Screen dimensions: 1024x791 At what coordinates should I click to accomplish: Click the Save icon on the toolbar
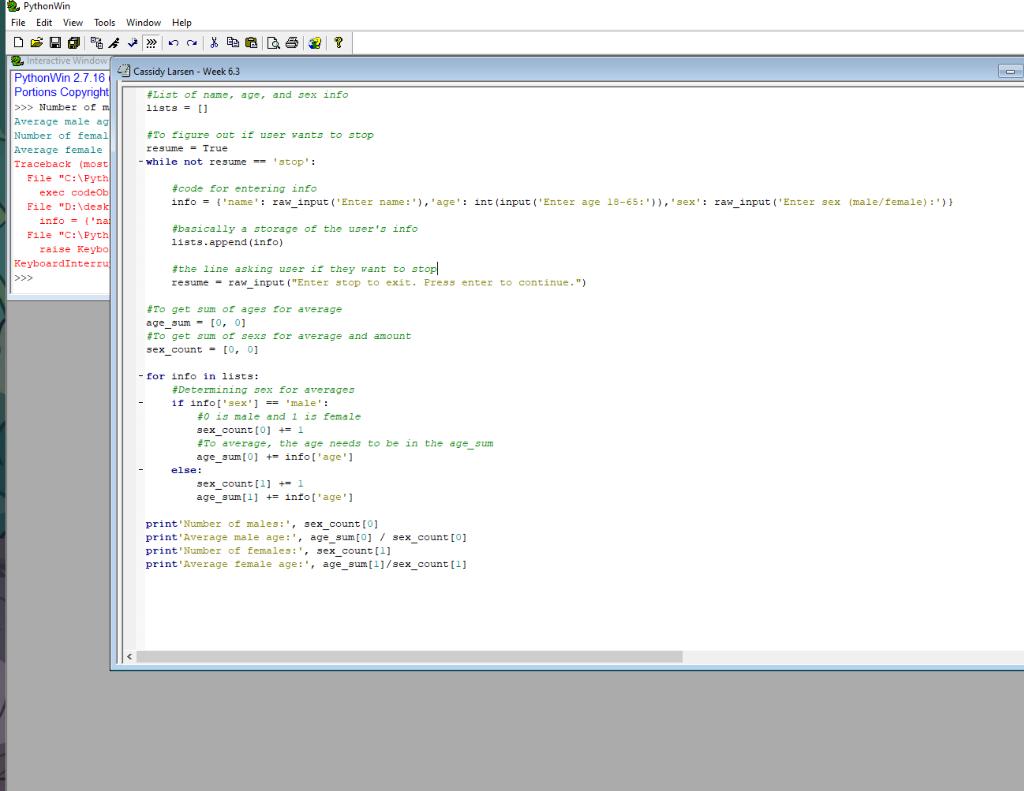coord(53,42)
